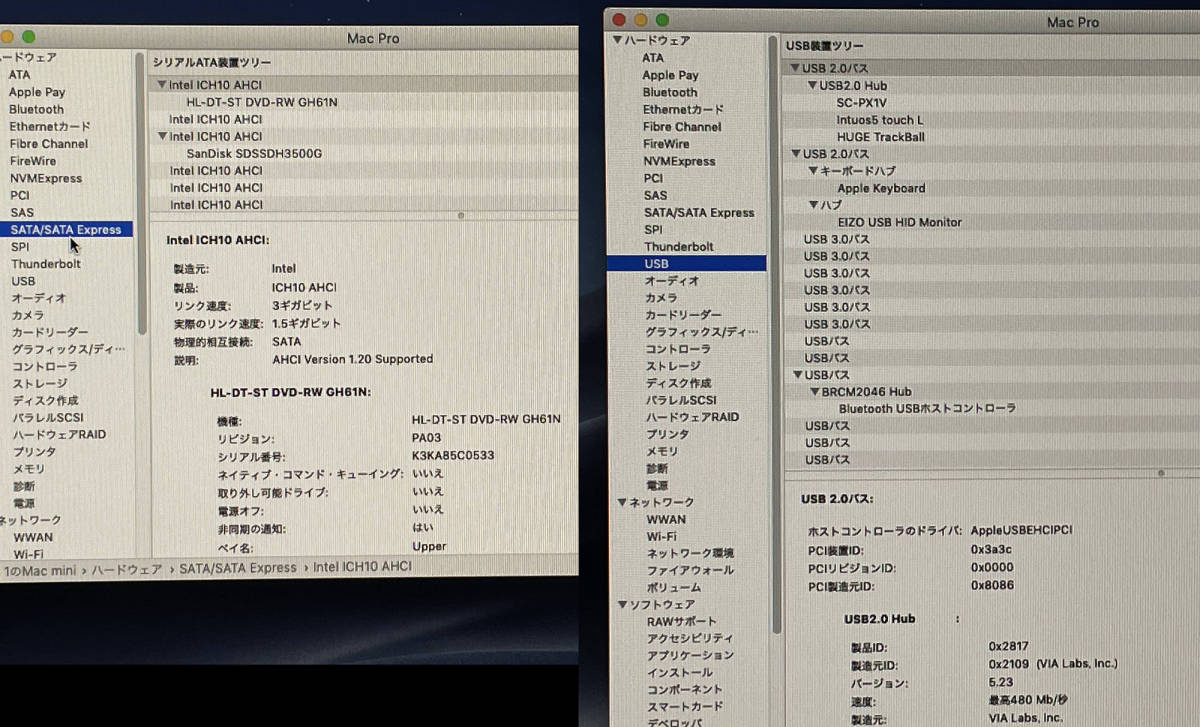The height and width of the screenshot is (727, 1200).
Task: Collapse the BRCM2046 Hub node
Action: [814, 392]
